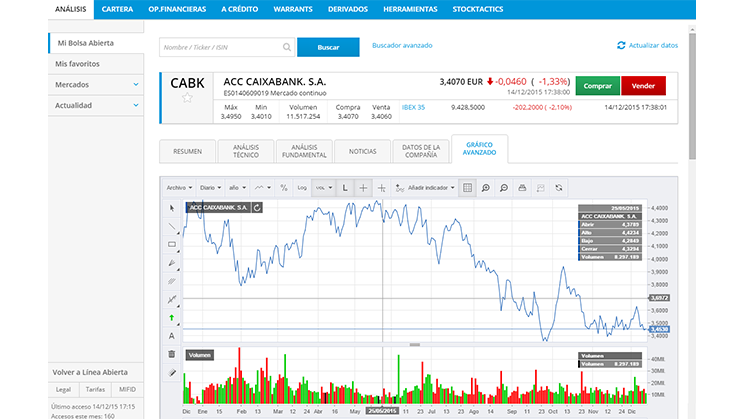Toggle the L last-value label button
744x419 pixels.
click(x=345, y=188)
